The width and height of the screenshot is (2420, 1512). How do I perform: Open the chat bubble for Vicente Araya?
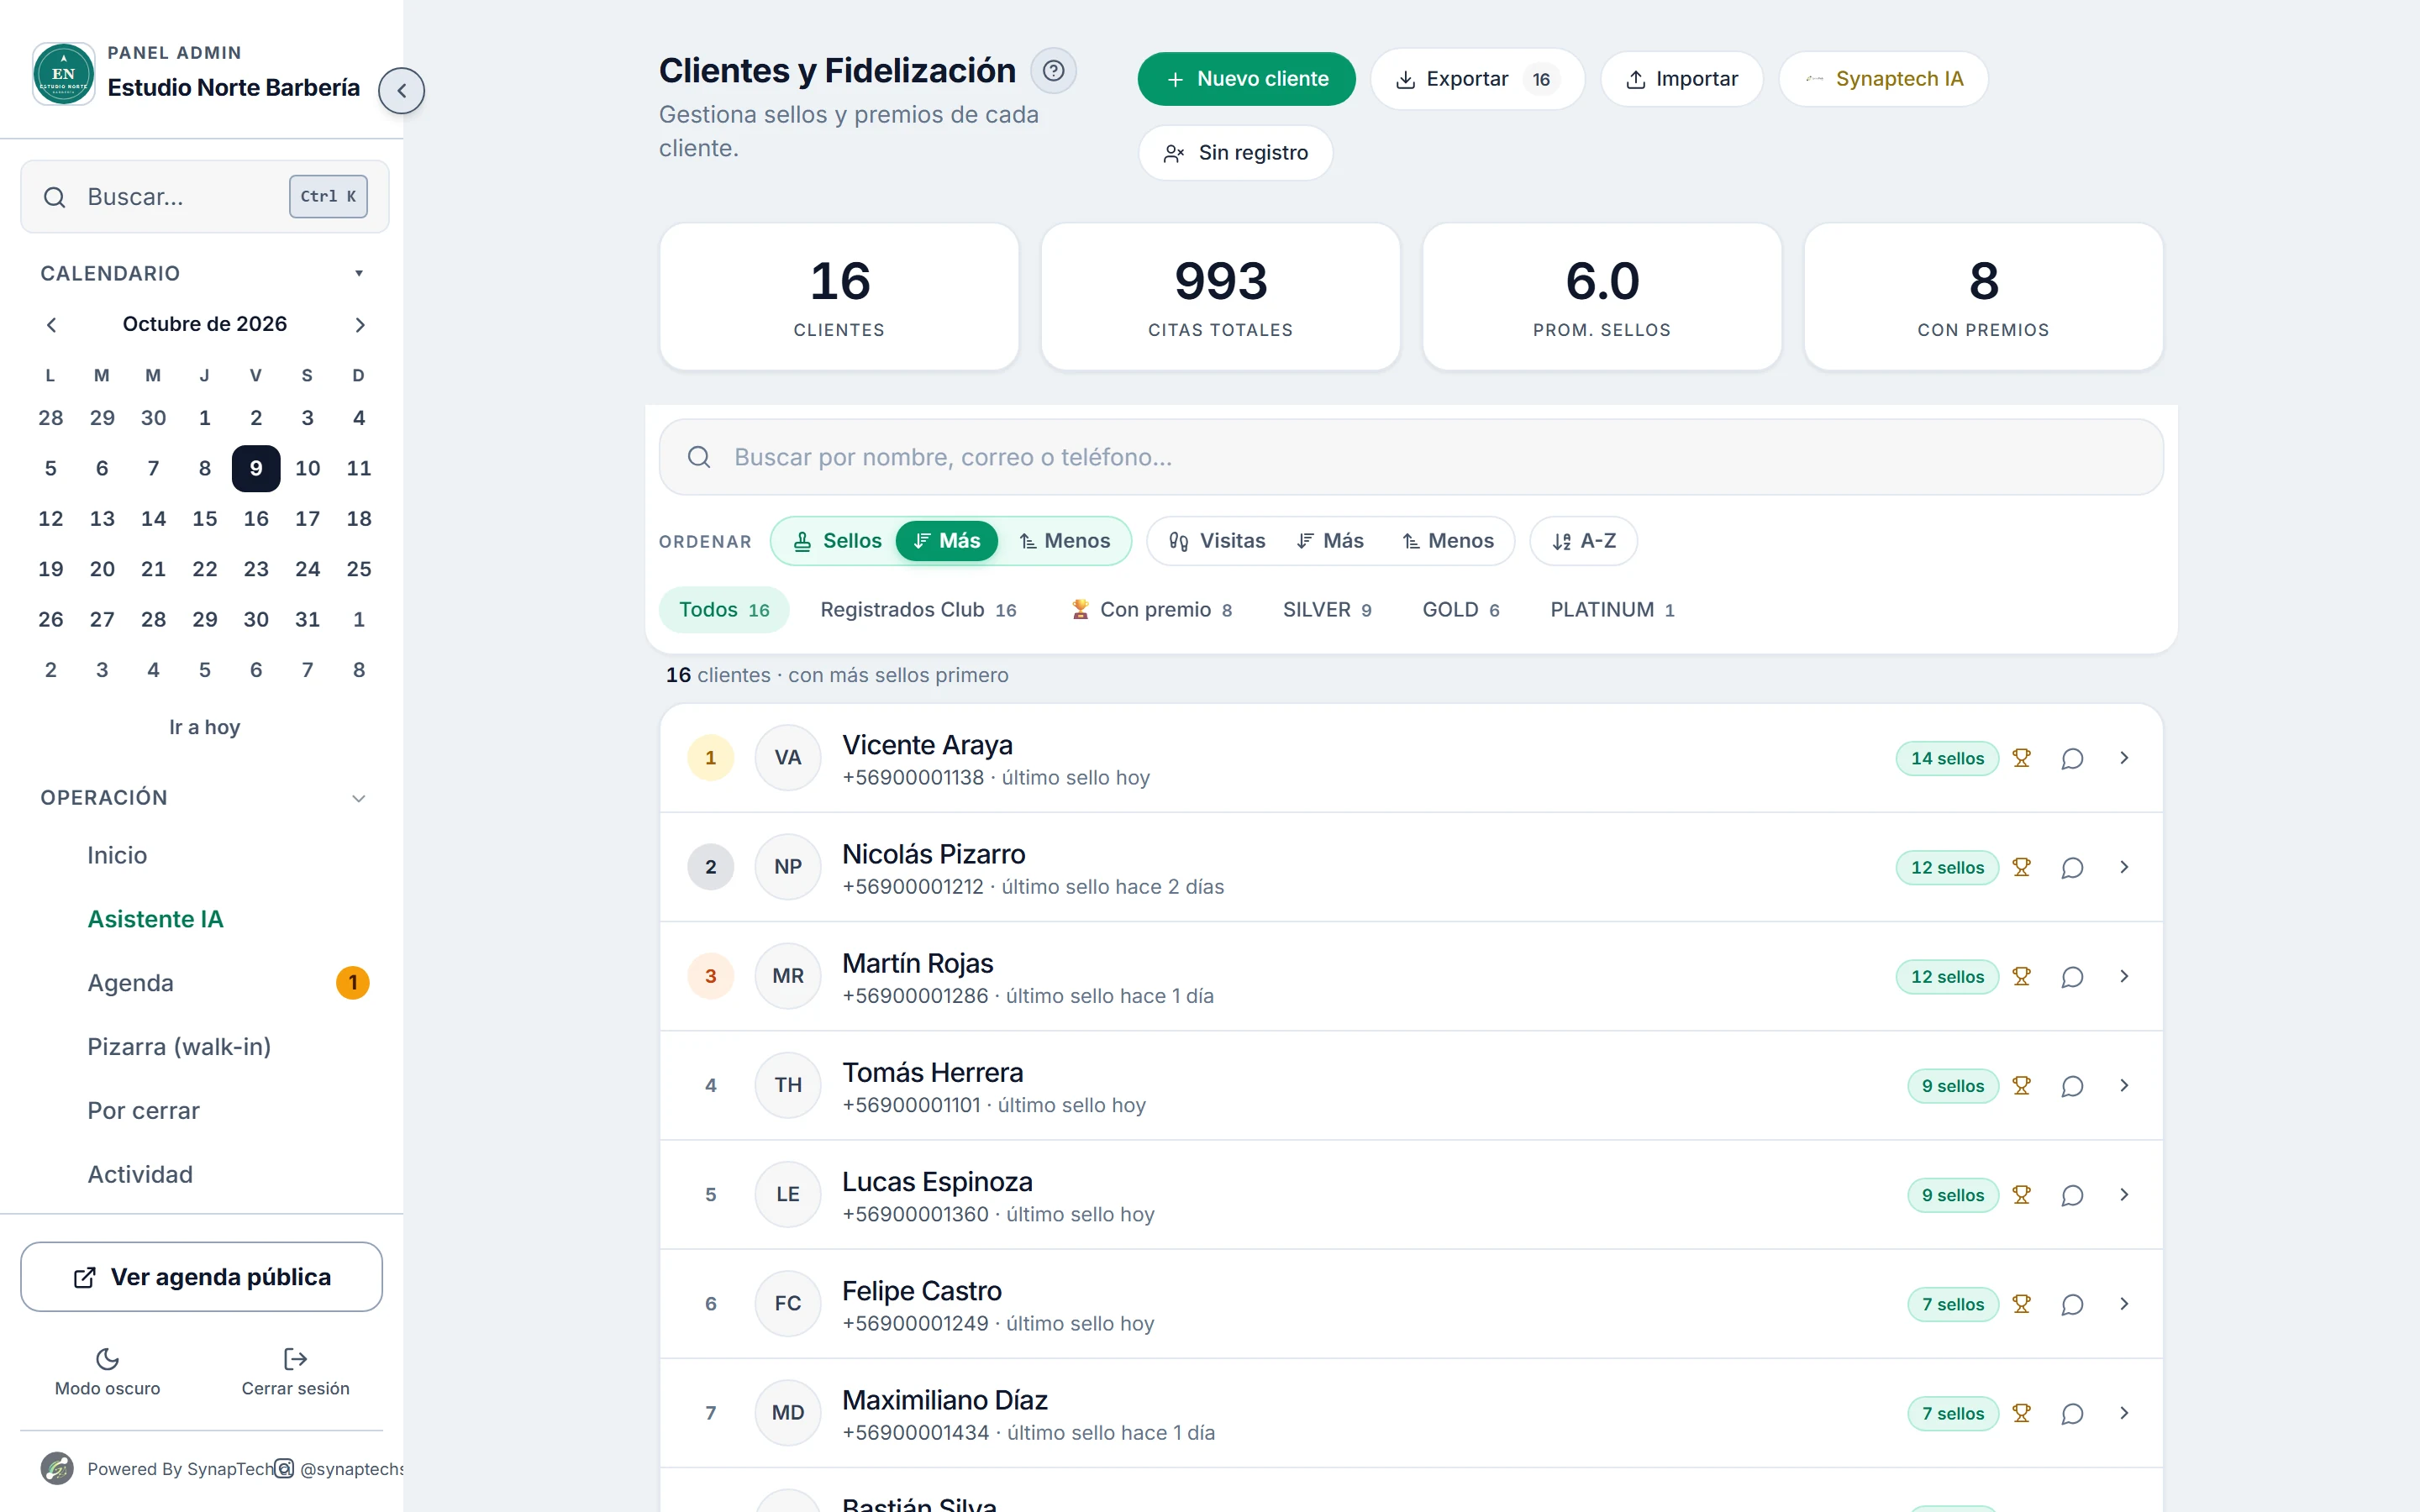(x=2072, y=758)
